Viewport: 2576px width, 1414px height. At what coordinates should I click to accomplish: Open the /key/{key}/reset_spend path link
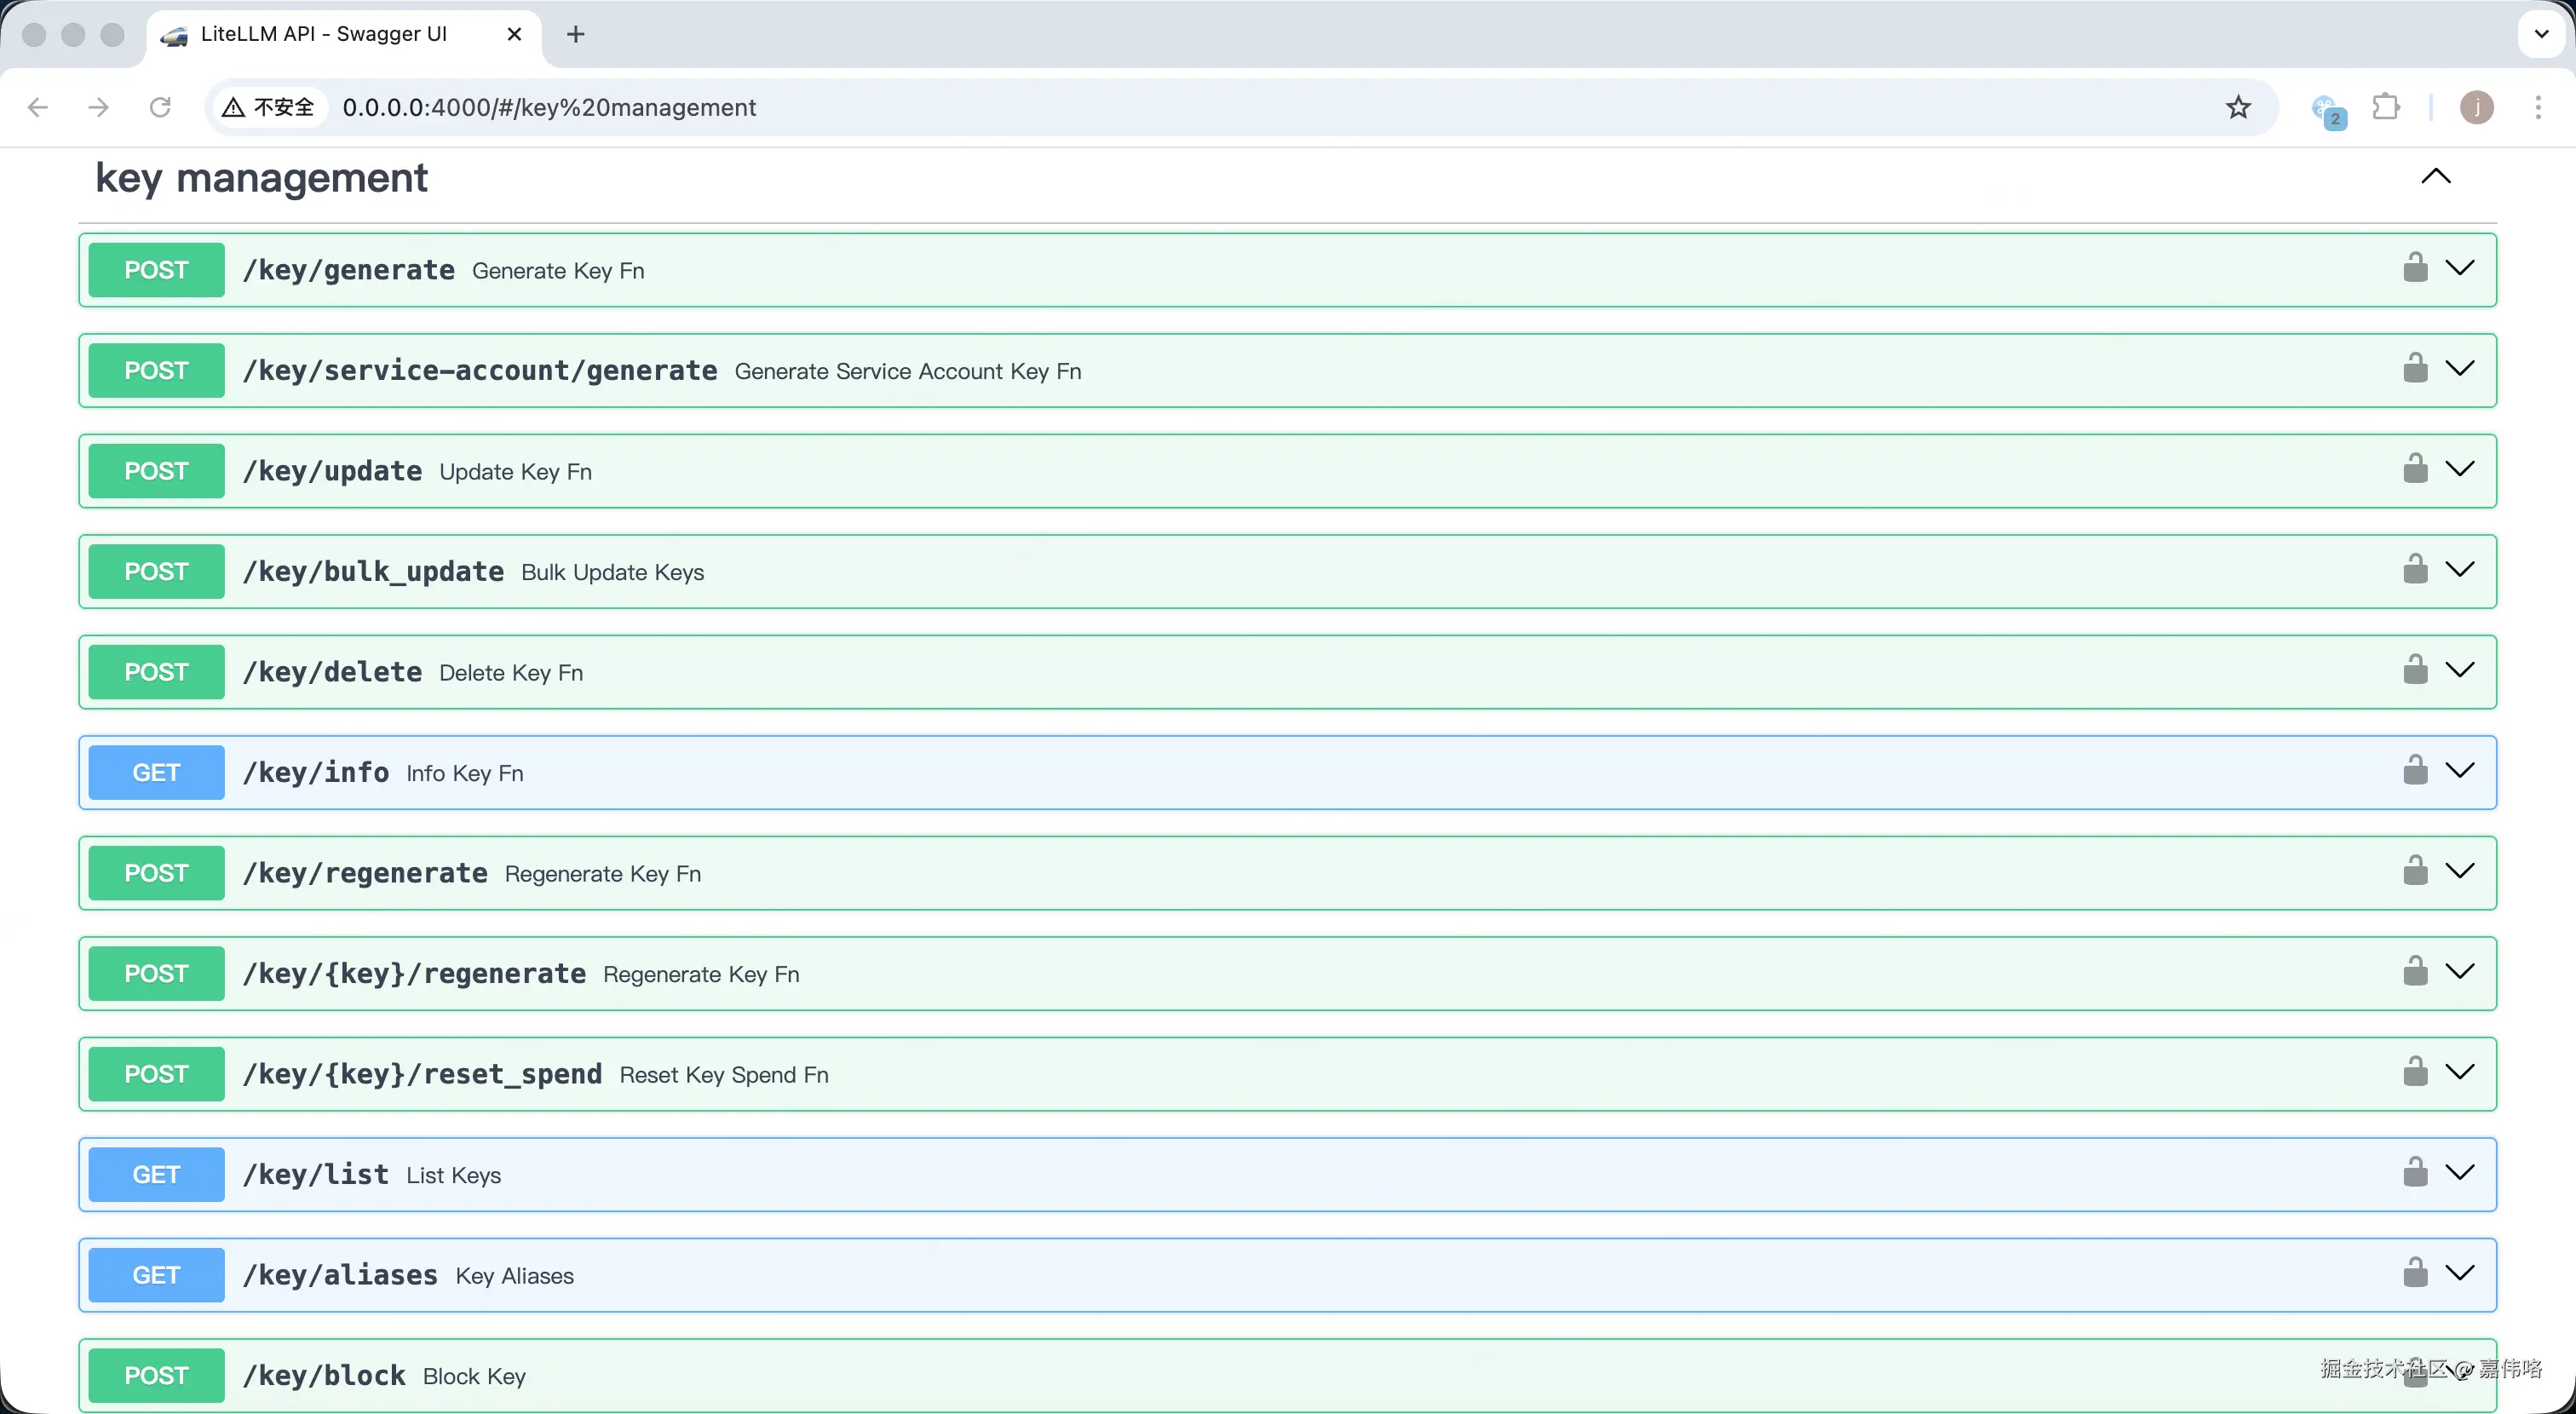422,1074
